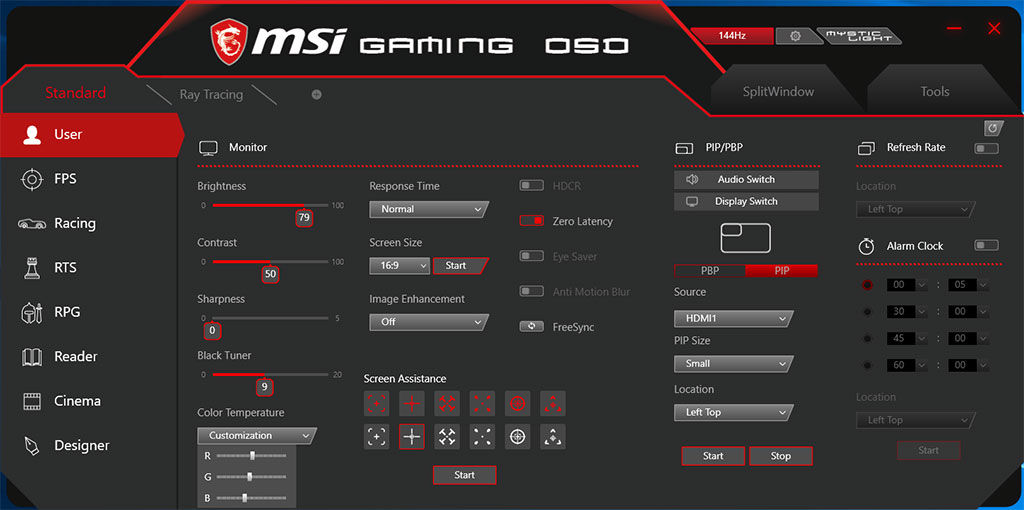Select Reader mode in the sidebar

coord(88,357)
